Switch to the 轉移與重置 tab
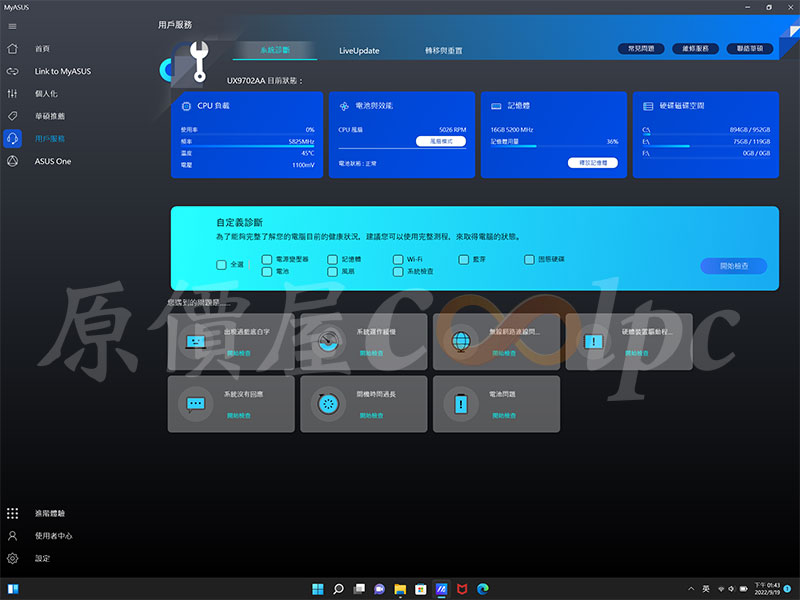 coord(444,51)
